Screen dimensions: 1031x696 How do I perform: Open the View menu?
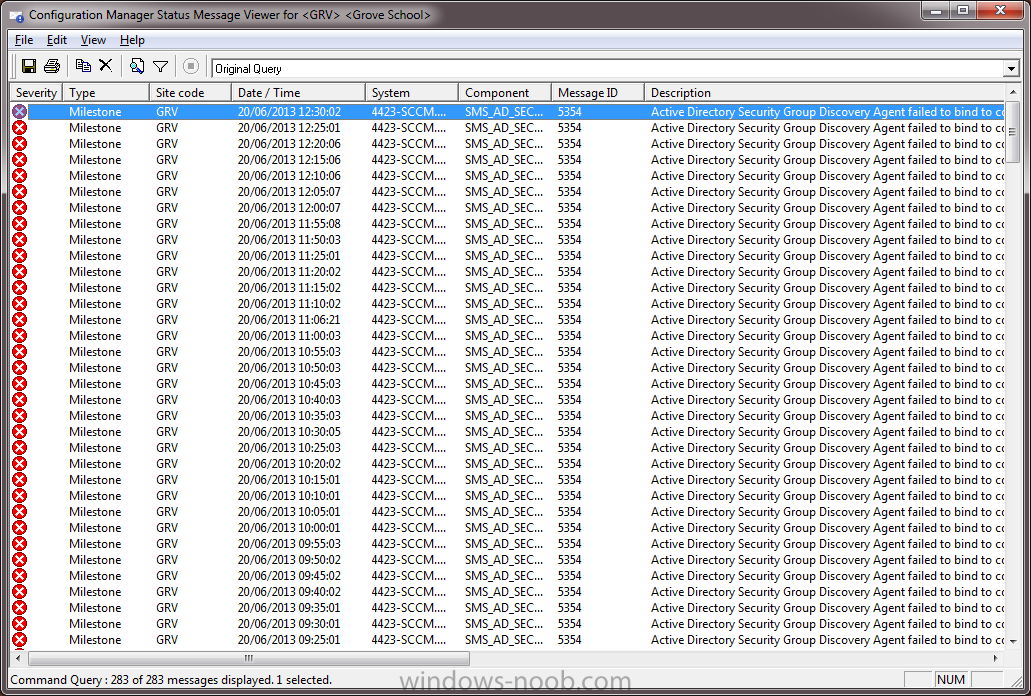(93, 40)
